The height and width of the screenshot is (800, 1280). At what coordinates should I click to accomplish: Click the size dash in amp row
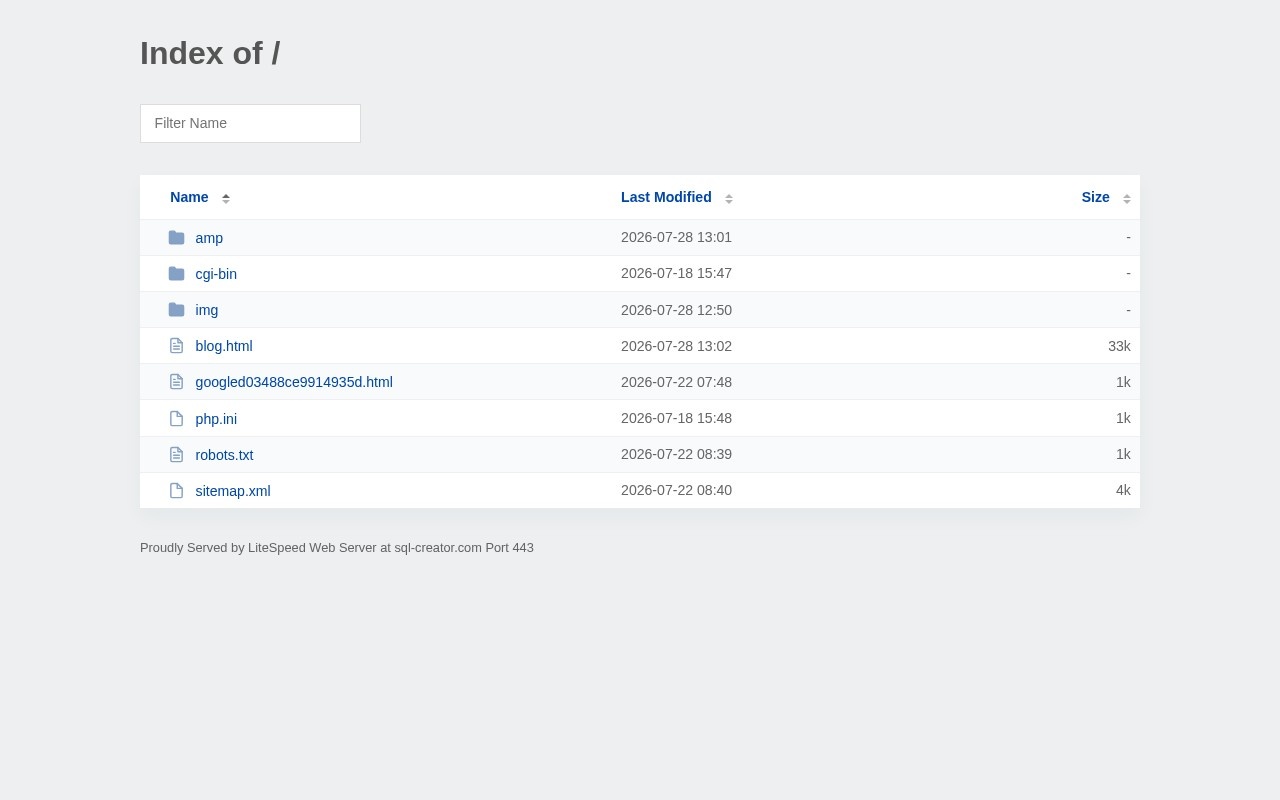1128,237
